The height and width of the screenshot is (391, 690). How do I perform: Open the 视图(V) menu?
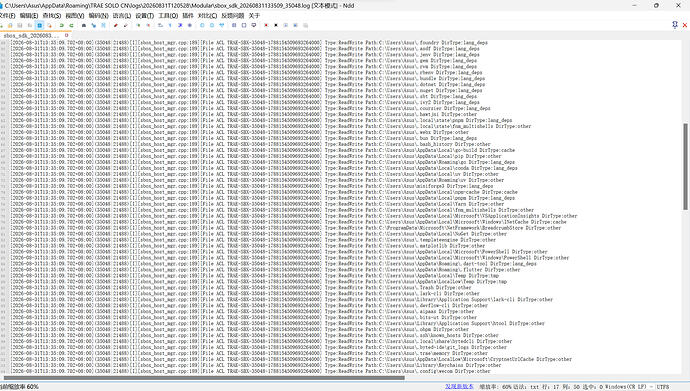tap(74, 15)
